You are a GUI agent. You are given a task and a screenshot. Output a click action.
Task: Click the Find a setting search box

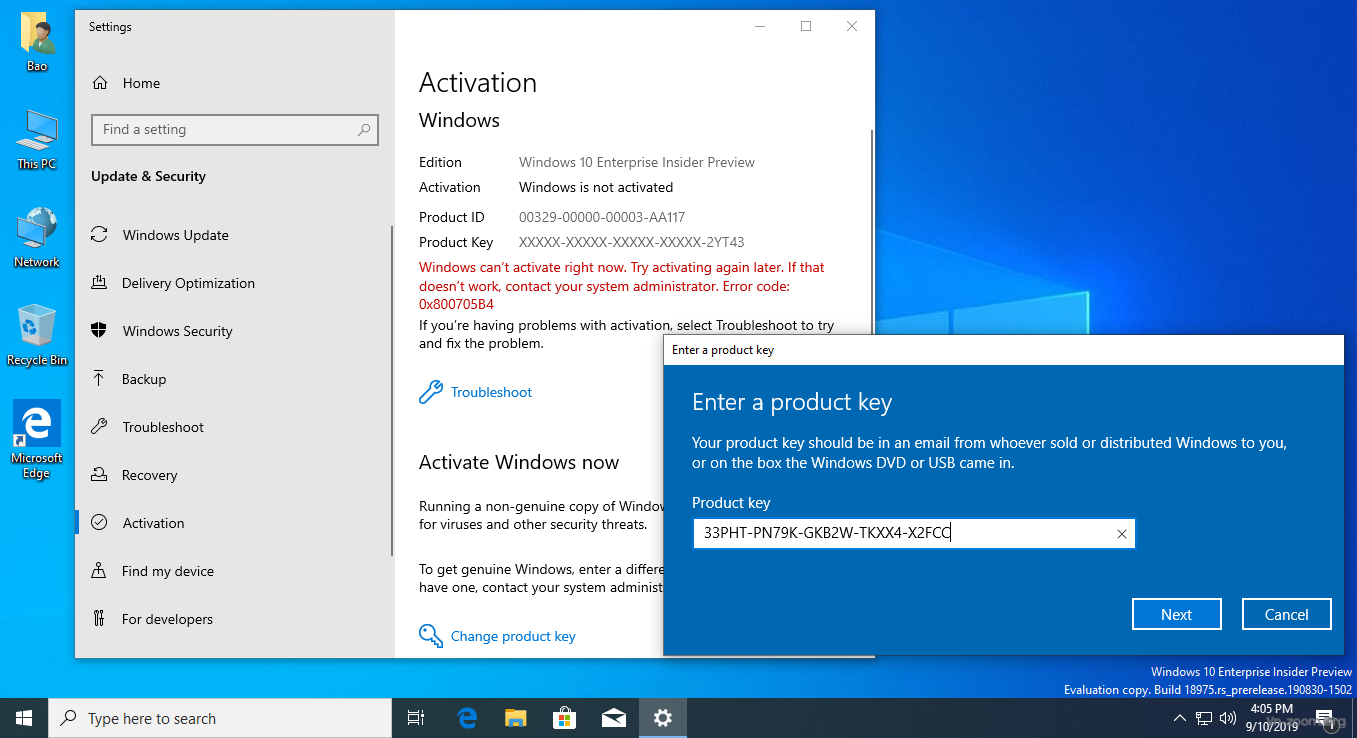pyautogui.click(x=235, y=129)
